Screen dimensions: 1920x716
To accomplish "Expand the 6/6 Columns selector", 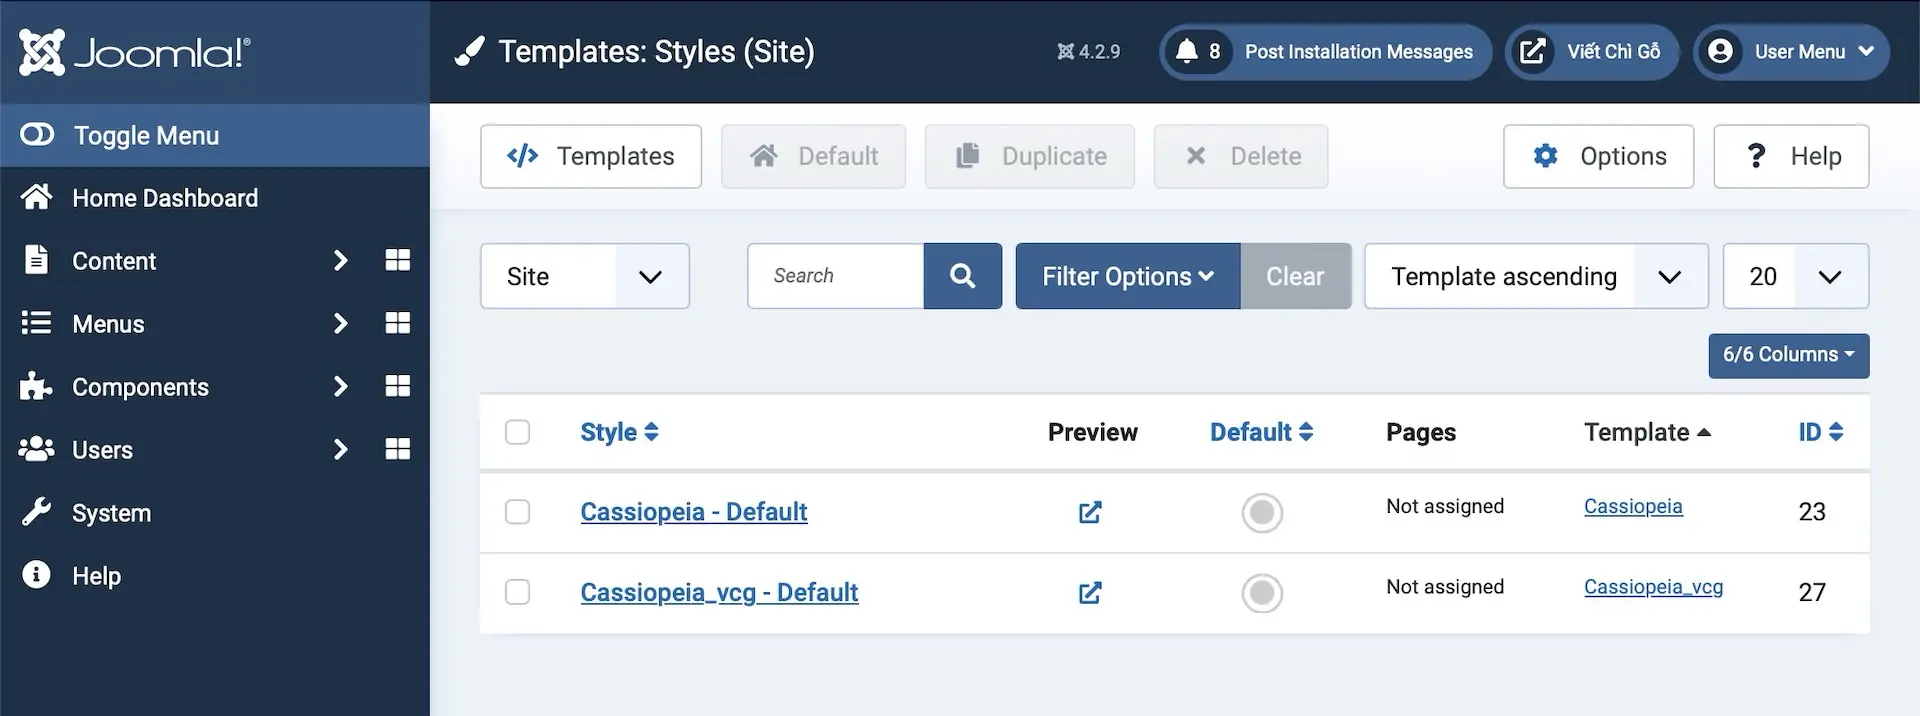I will tap(1788, 355).
